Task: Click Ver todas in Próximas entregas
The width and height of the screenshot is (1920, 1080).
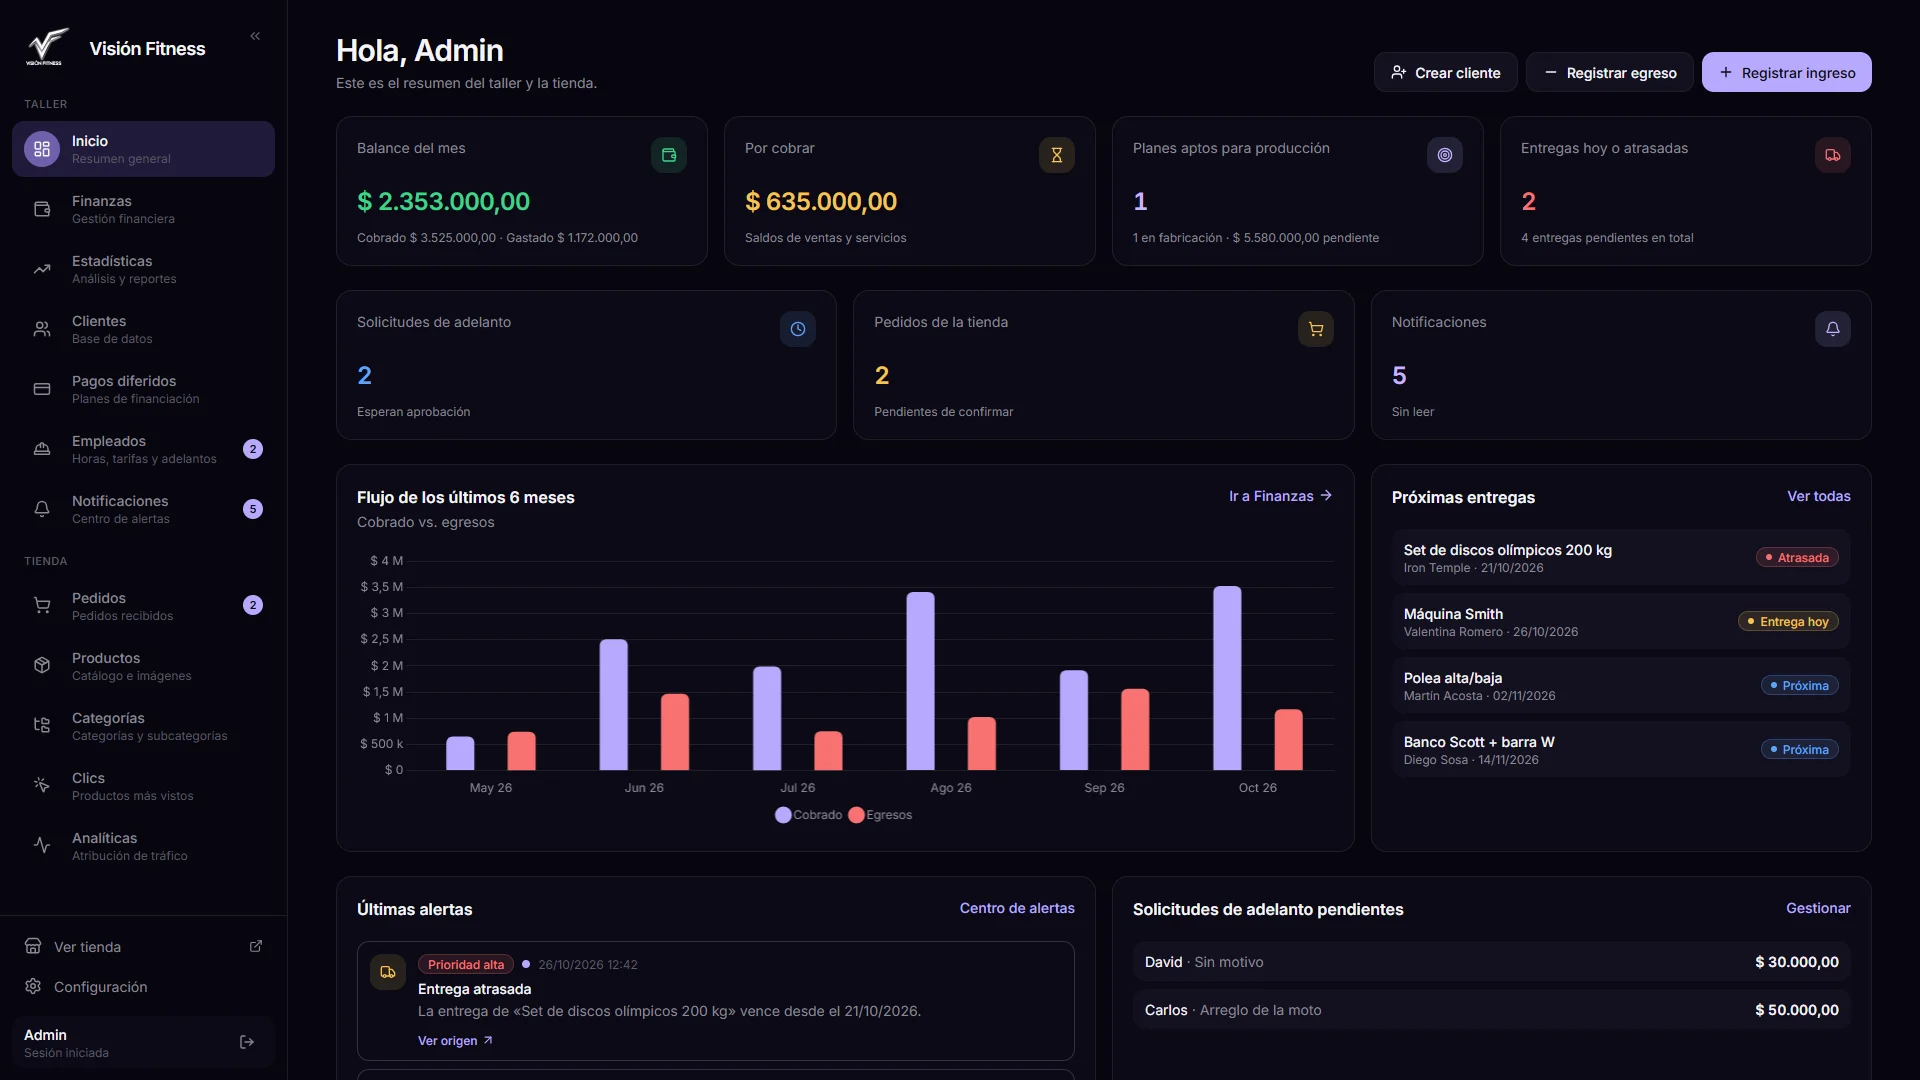Action: coord(1818,496)
